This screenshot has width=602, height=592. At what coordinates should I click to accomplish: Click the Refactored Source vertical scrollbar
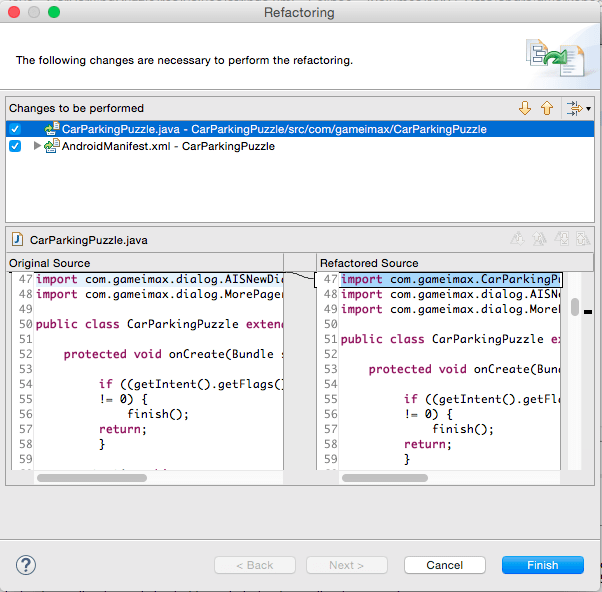574,306
